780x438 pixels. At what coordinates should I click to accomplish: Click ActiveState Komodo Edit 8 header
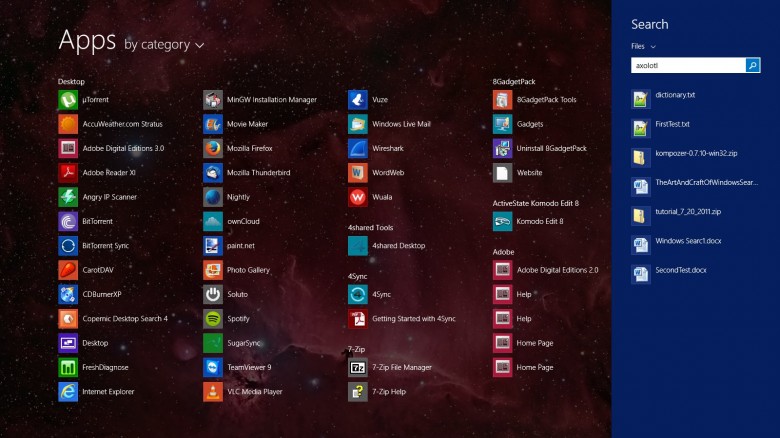click(x=536, y=203)
